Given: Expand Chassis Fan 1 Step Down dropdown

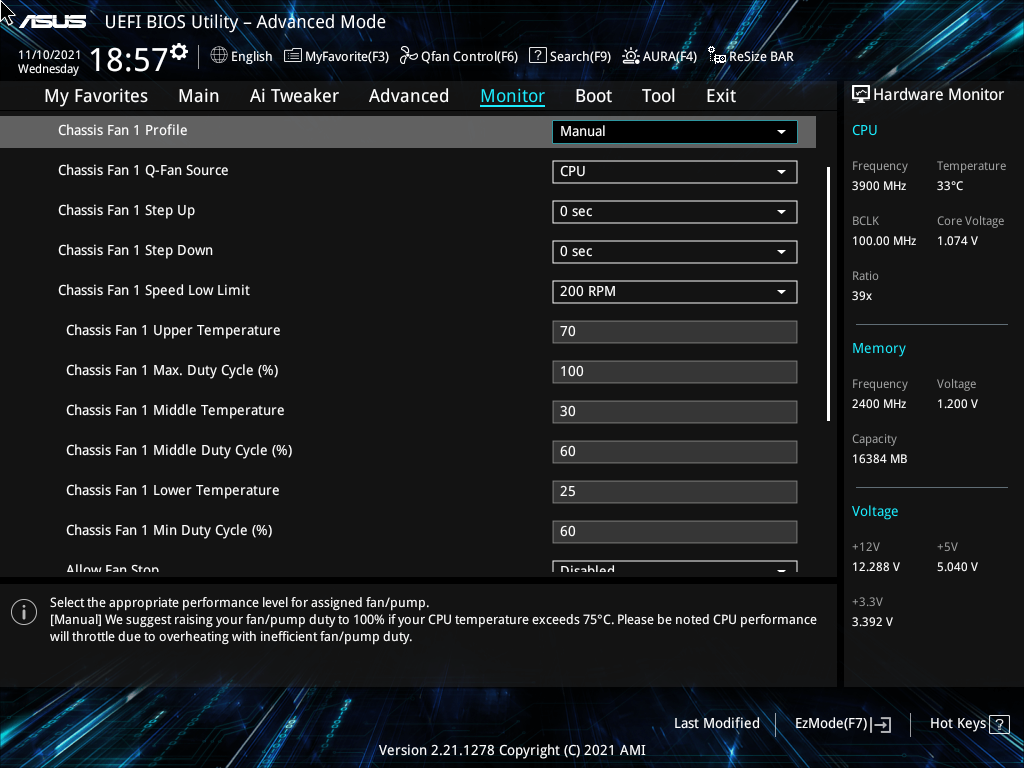Looking at the screenshot, I should (675, 251).
